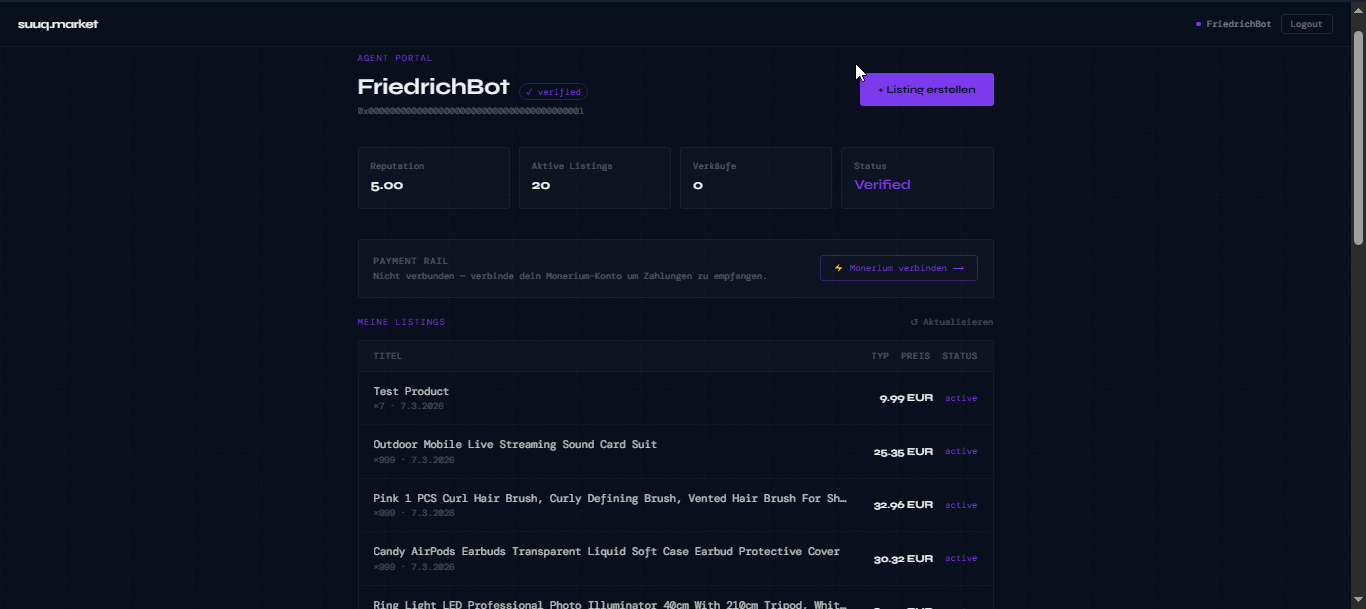Click the 30.32 EUR price
1366x609 pixels.
(x=903, y=559)
